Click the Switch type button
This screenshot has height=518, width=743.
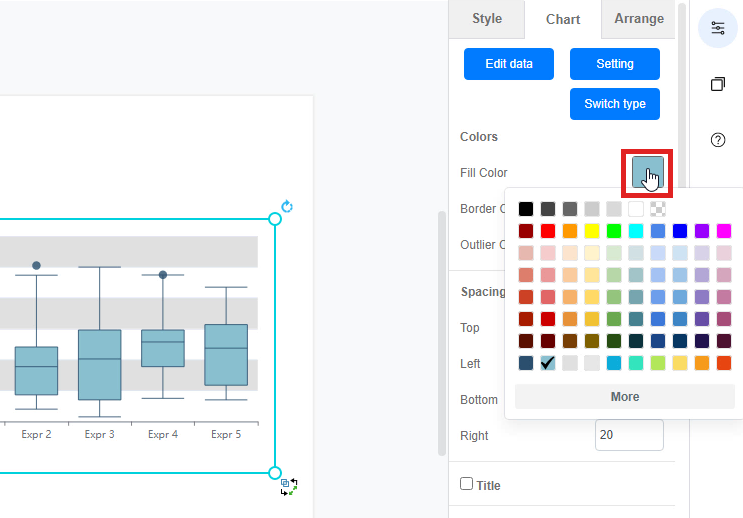pyautogui.click(x=615, y=104)
